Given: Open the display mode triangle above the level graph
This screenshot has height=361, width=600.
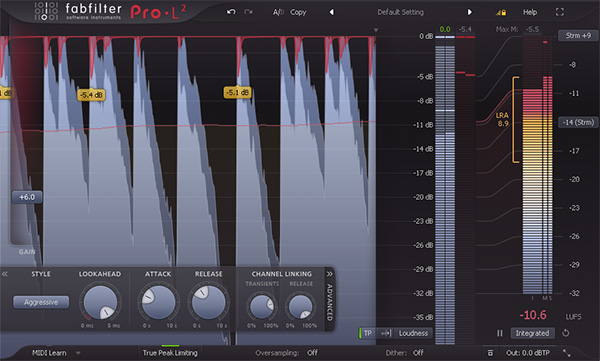Looking at the screenshot, I should pyautogui.click(x=376, y=30).
